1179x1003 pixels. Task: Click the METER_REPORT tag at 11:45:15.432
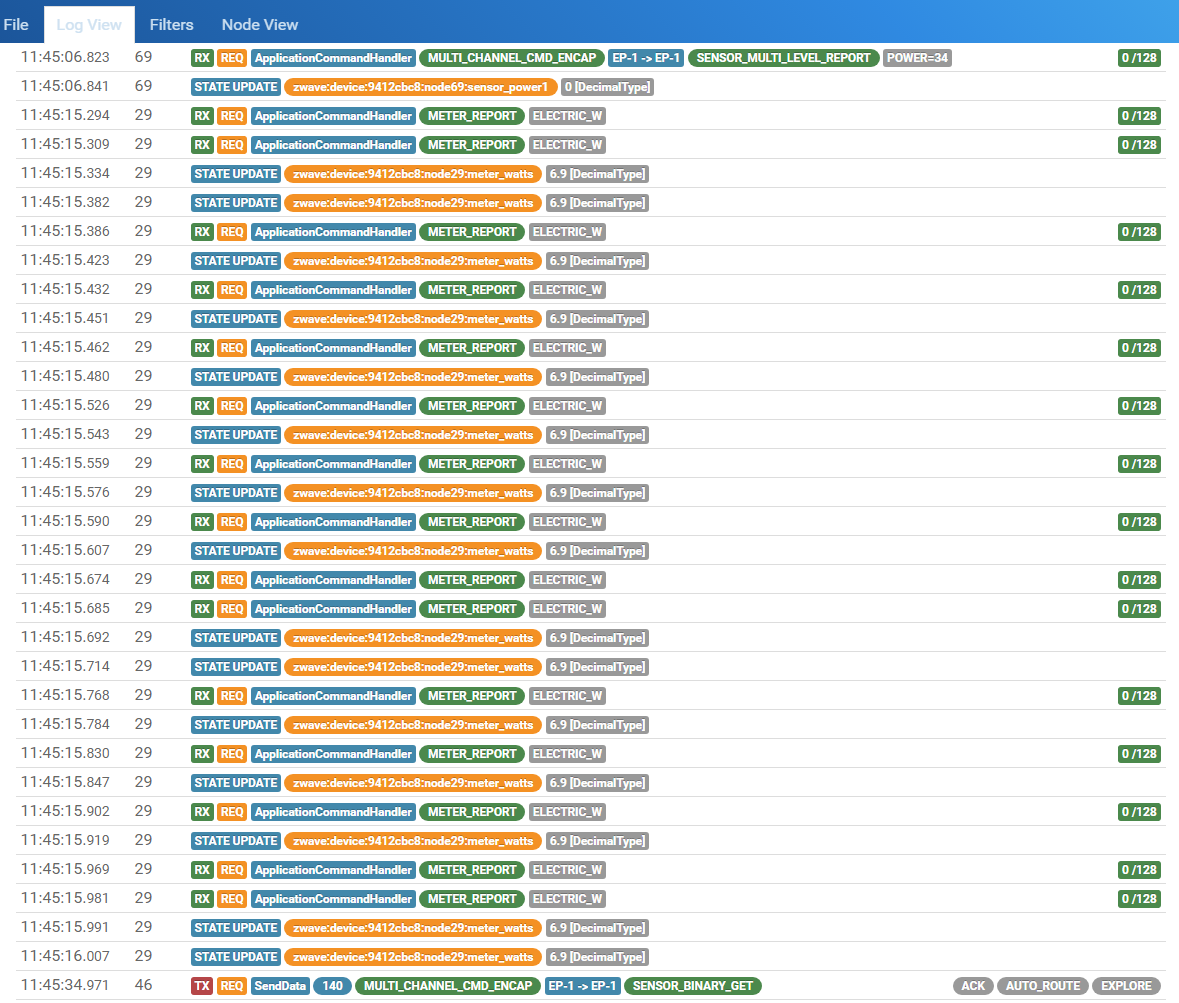[472, 290]
